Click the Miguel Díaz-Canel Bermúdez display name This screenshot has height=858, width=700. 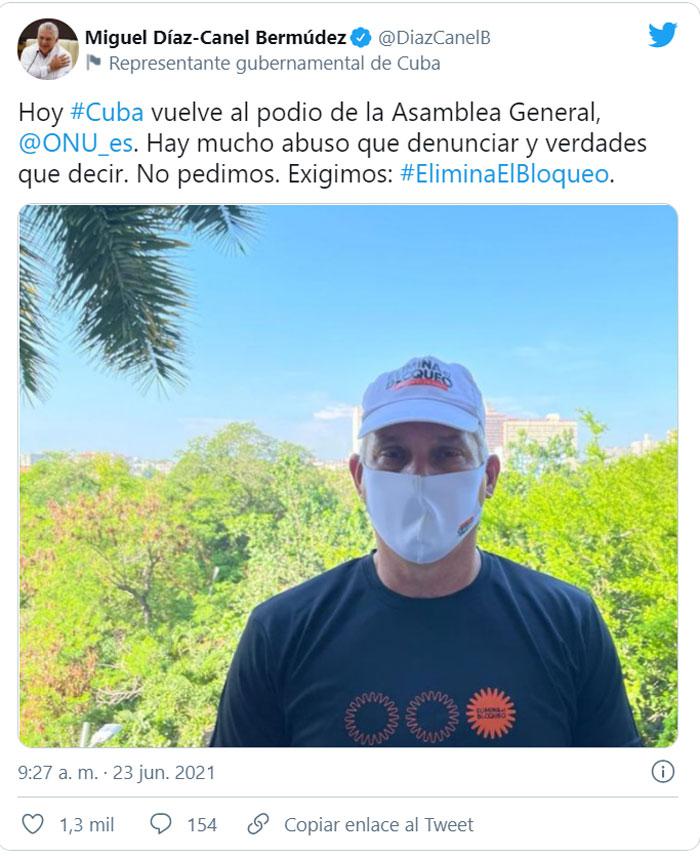216,38
